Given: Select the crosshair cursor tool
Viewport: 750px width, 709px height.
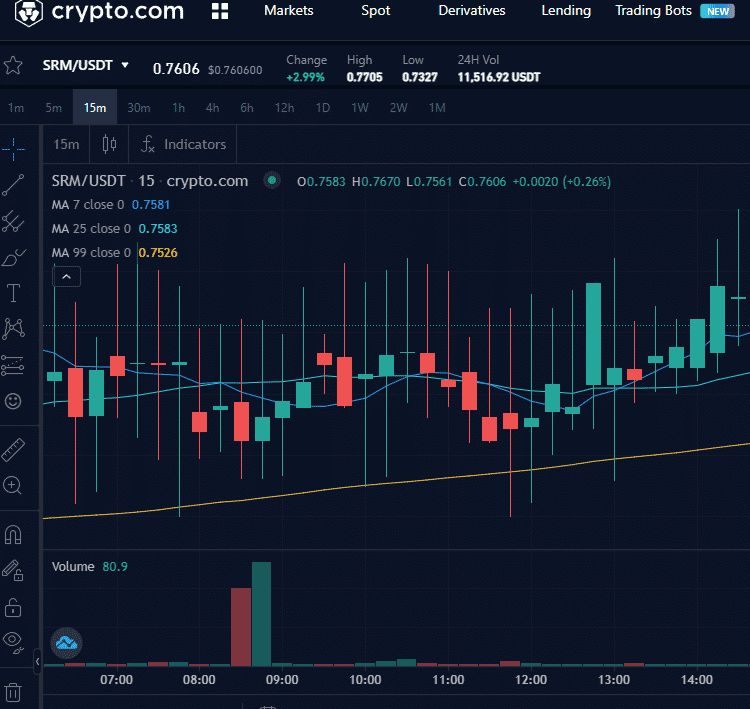Looking at the screenshot, I should coord(13,149).
